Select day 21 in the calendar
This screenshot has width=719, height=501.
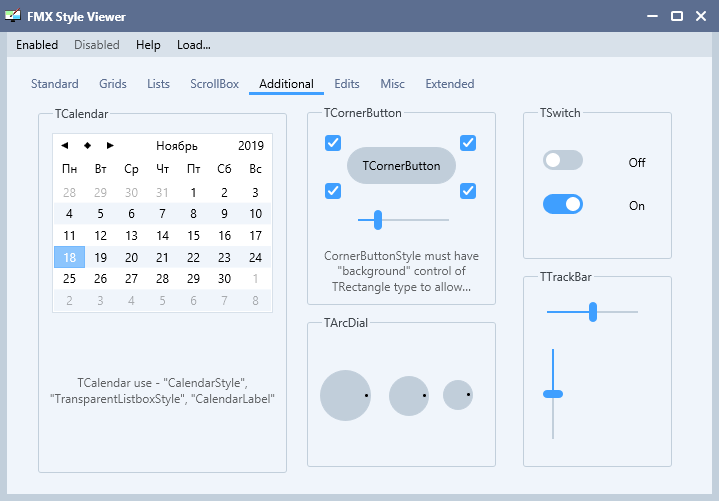[x=162, y=257]
